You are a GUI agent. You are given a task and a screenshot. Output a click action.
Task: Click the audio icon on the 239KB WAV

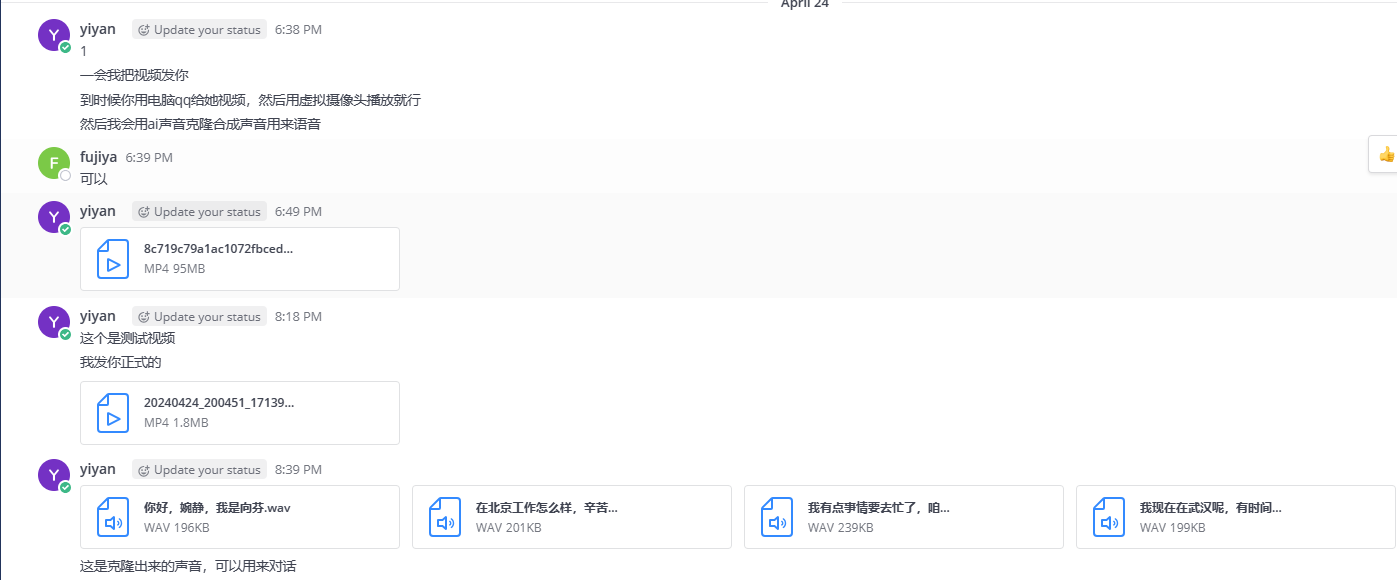click(777, 517)
